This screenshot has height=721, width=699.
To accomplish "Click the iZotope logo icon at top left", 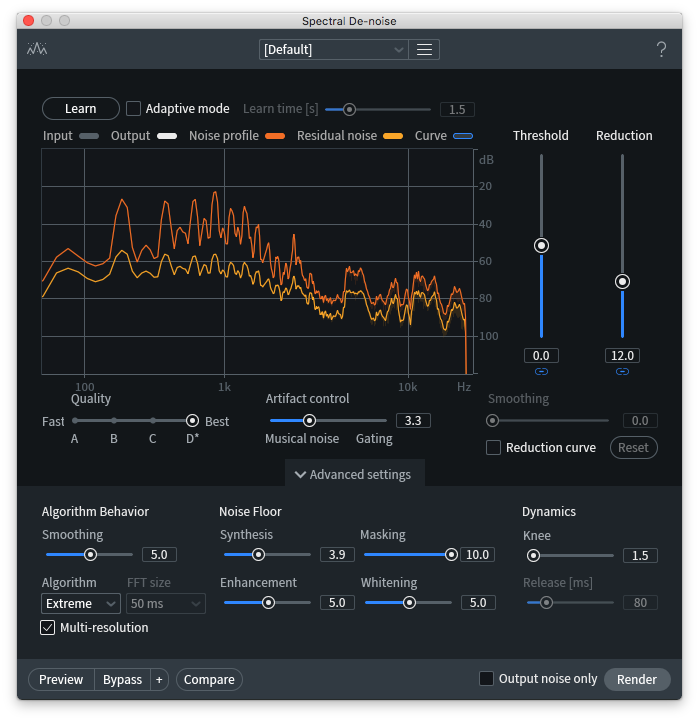I will pyautogui.click(x=37, y=49).
